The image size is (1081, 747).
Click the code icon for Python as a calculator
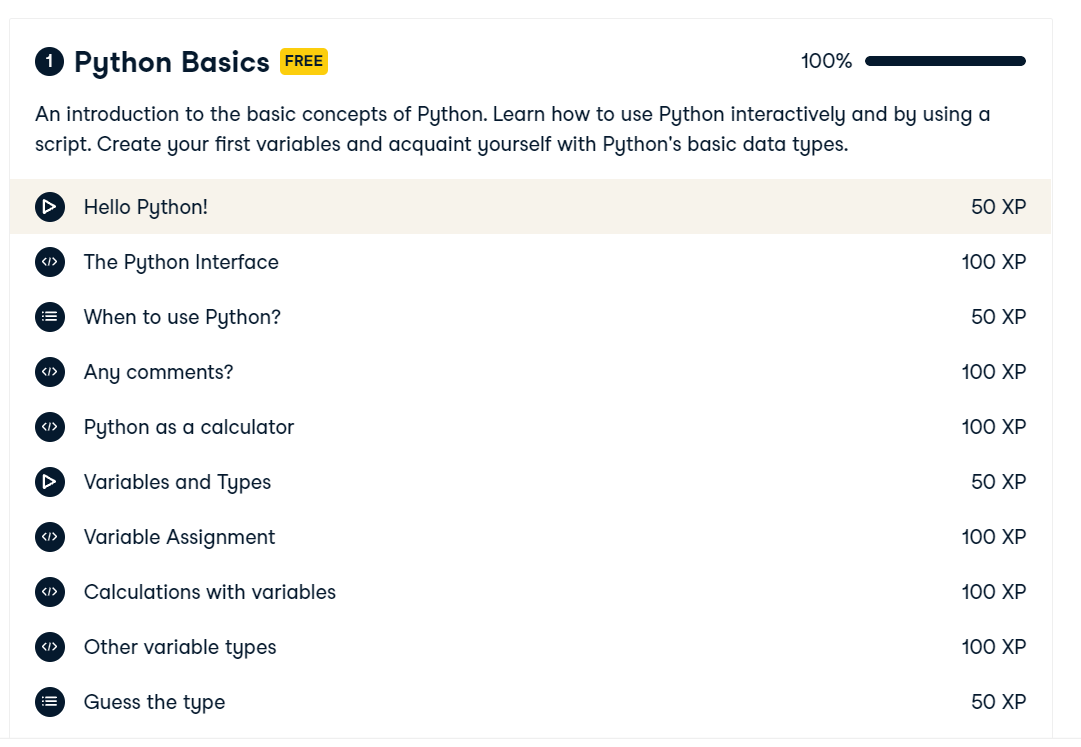[50, 427]
